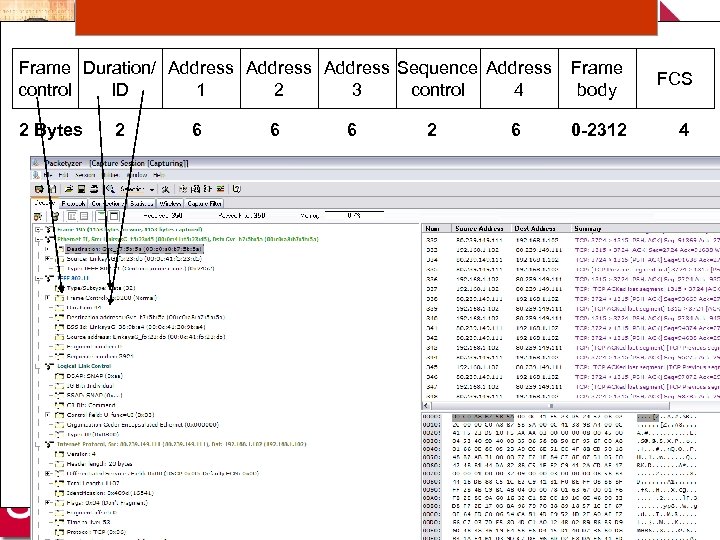The image size is (720, 540).
Task: Switch to the Wireless tab
Action: (x=170, y=203)
